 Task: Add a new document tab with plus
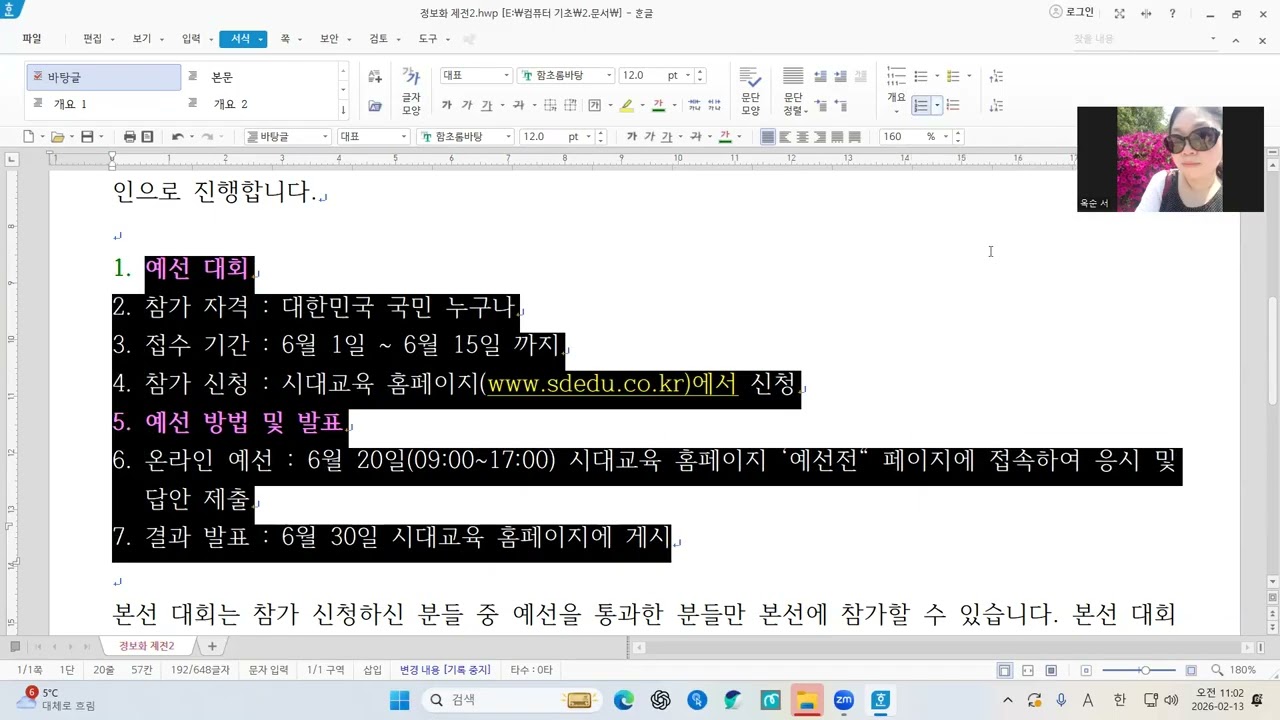tap(212, 646)
